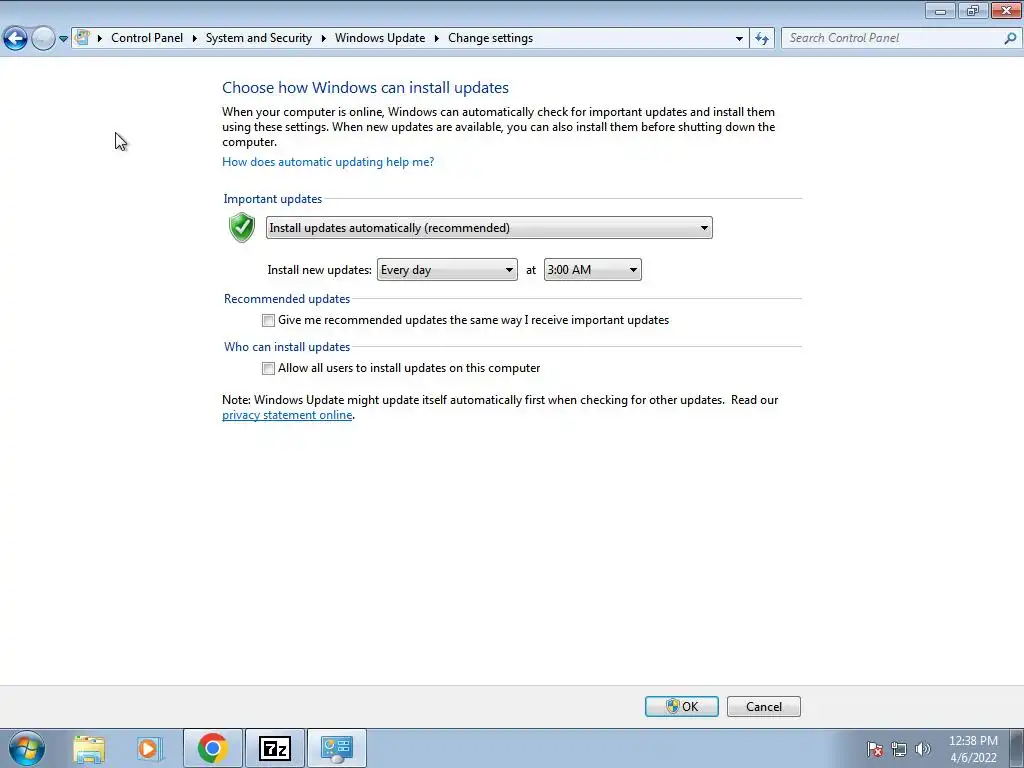Enable 'Give me recommended updates' checkbox
Image resolution: width=1024 pixels, height=768 pixels.
pos(268,321)
